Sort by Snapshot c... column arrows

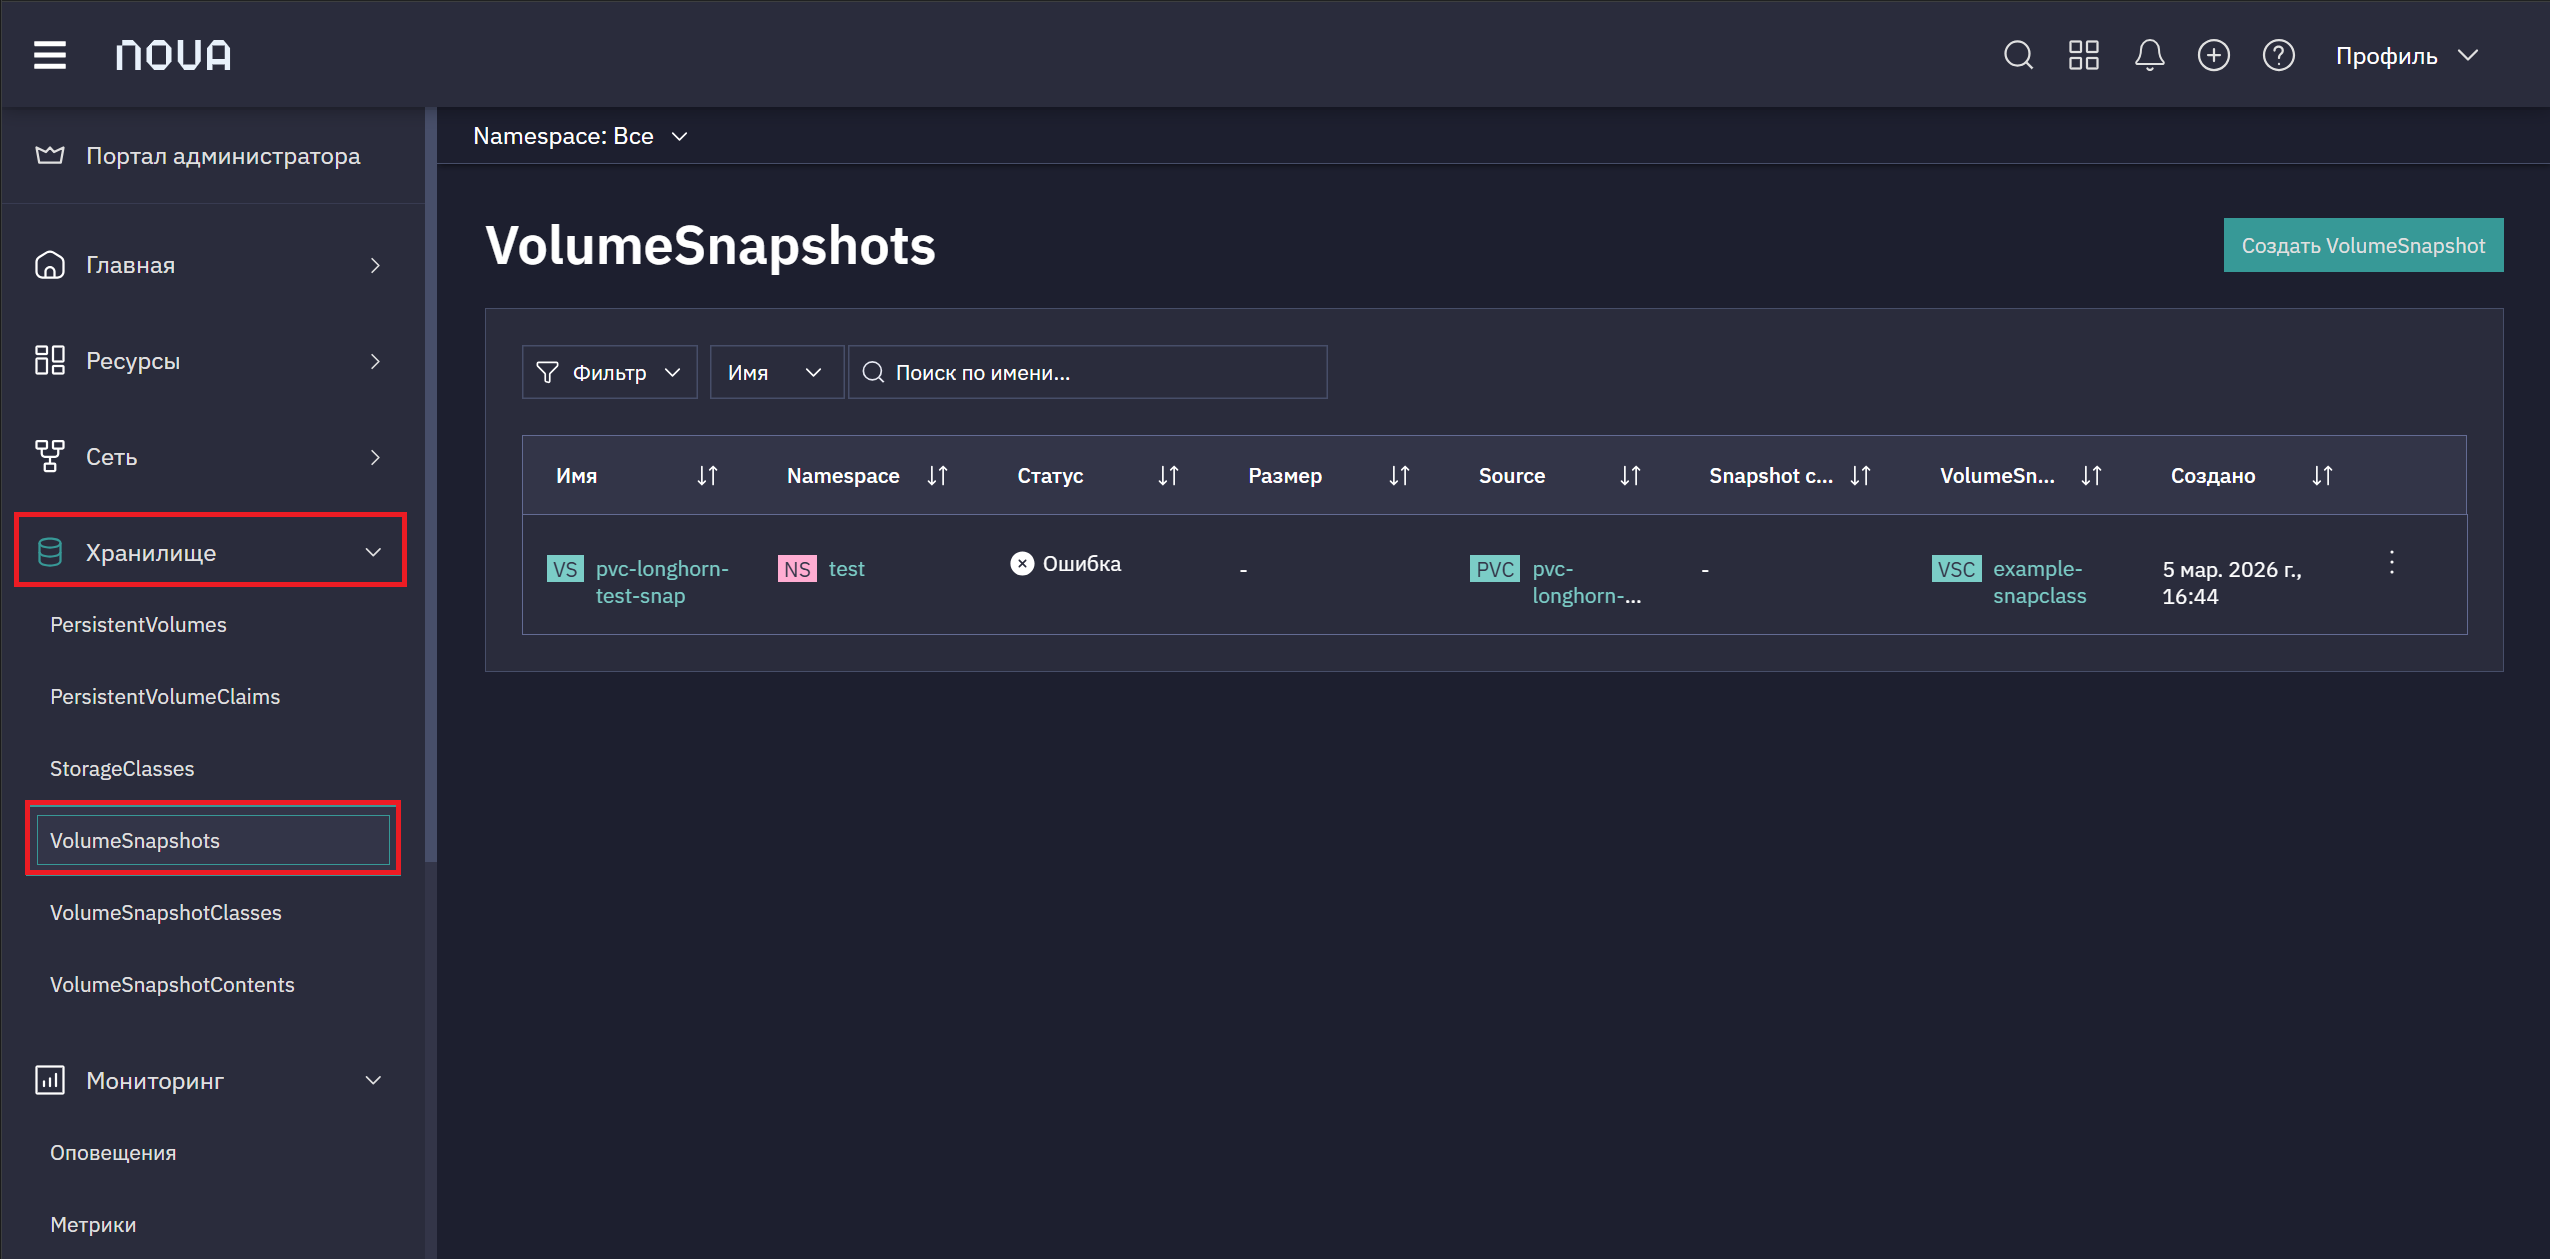click(x=1860, y=476)
